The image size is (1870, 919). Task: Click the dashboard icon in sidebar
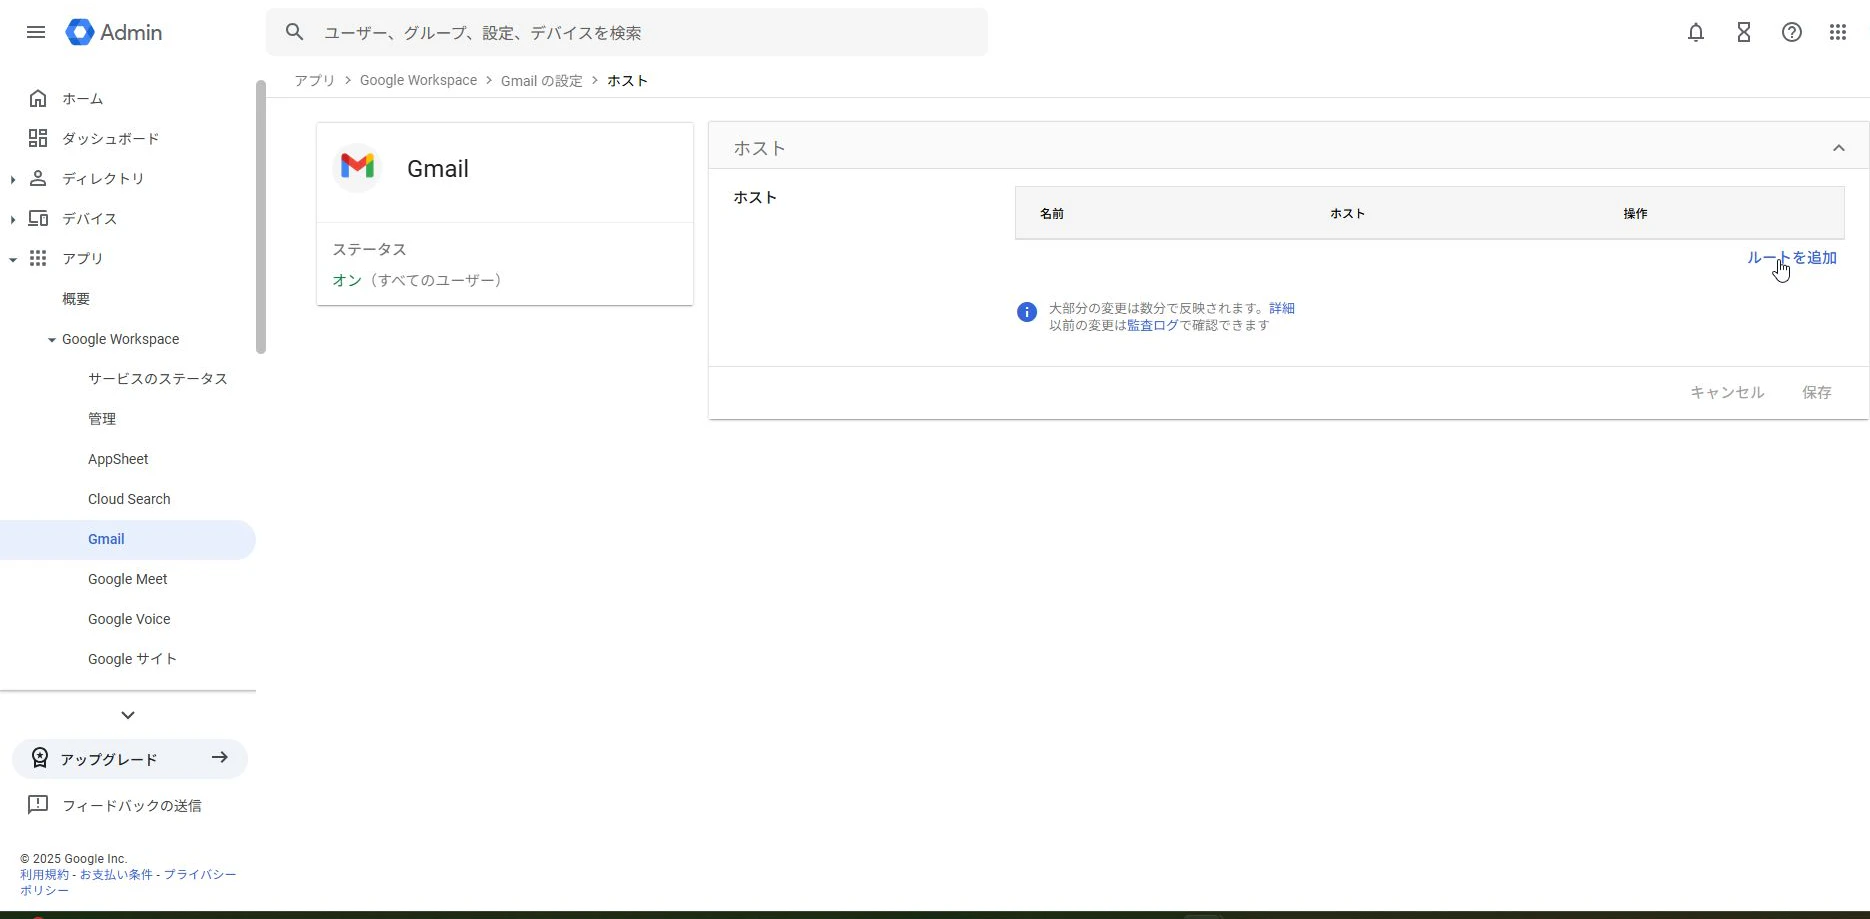click(x=38, y=138)
